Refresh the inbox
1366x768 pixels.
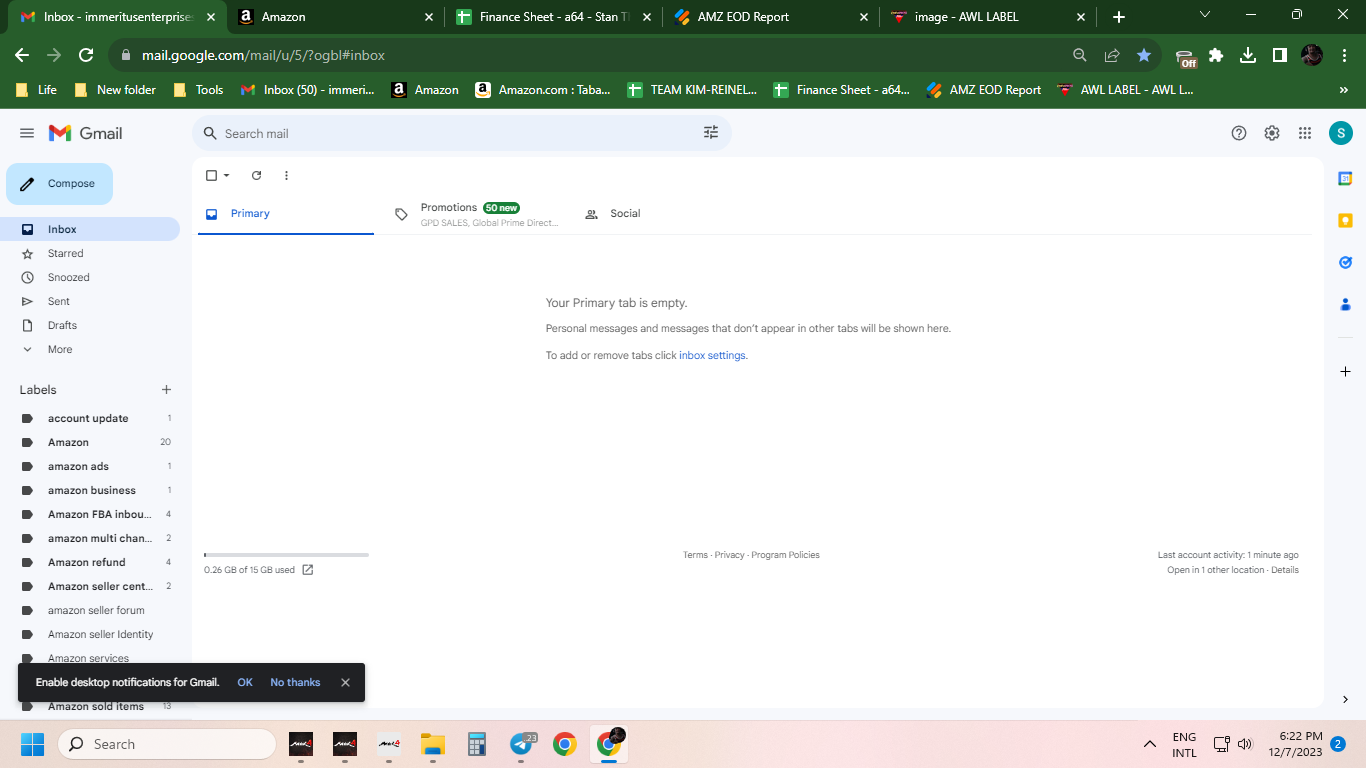[x=256, y=175]
